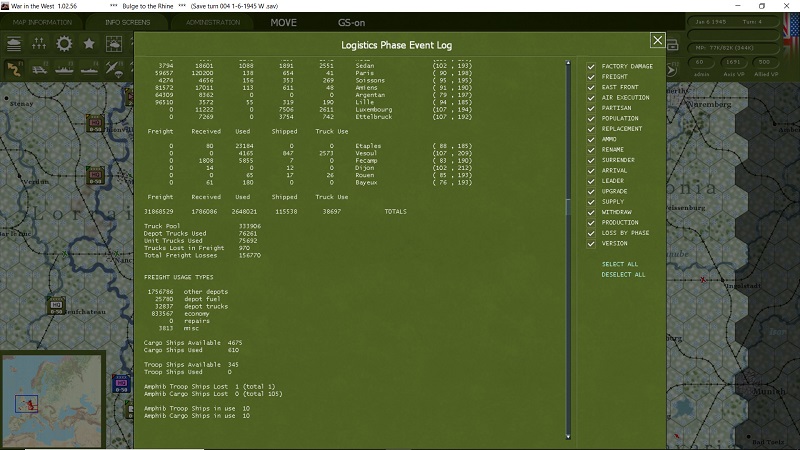Screen dimensions: 800x450
Task: Toggle the LOSS BY PHASE filter checkbox
Action: (591, 233)
